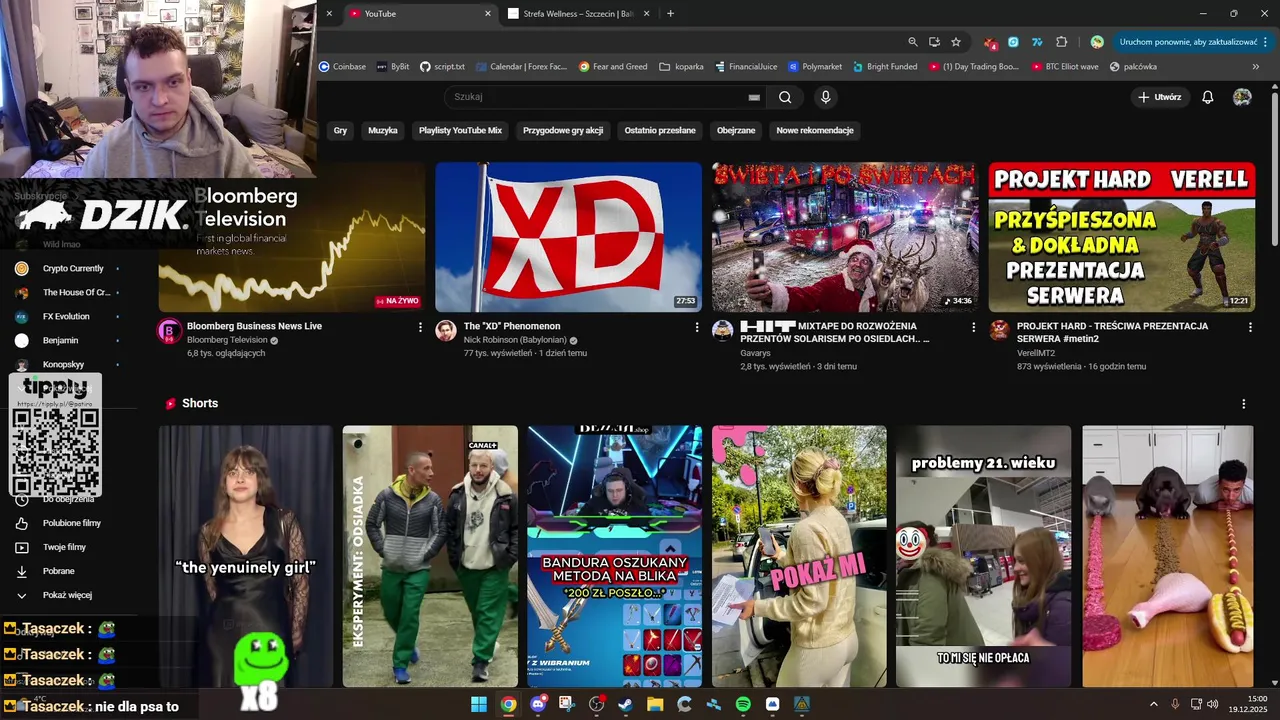Viewport: 1280px width, 720px height.
Task: Play the PROJEKT HARD video thumbnail
Action: [x=1122, y=237]
